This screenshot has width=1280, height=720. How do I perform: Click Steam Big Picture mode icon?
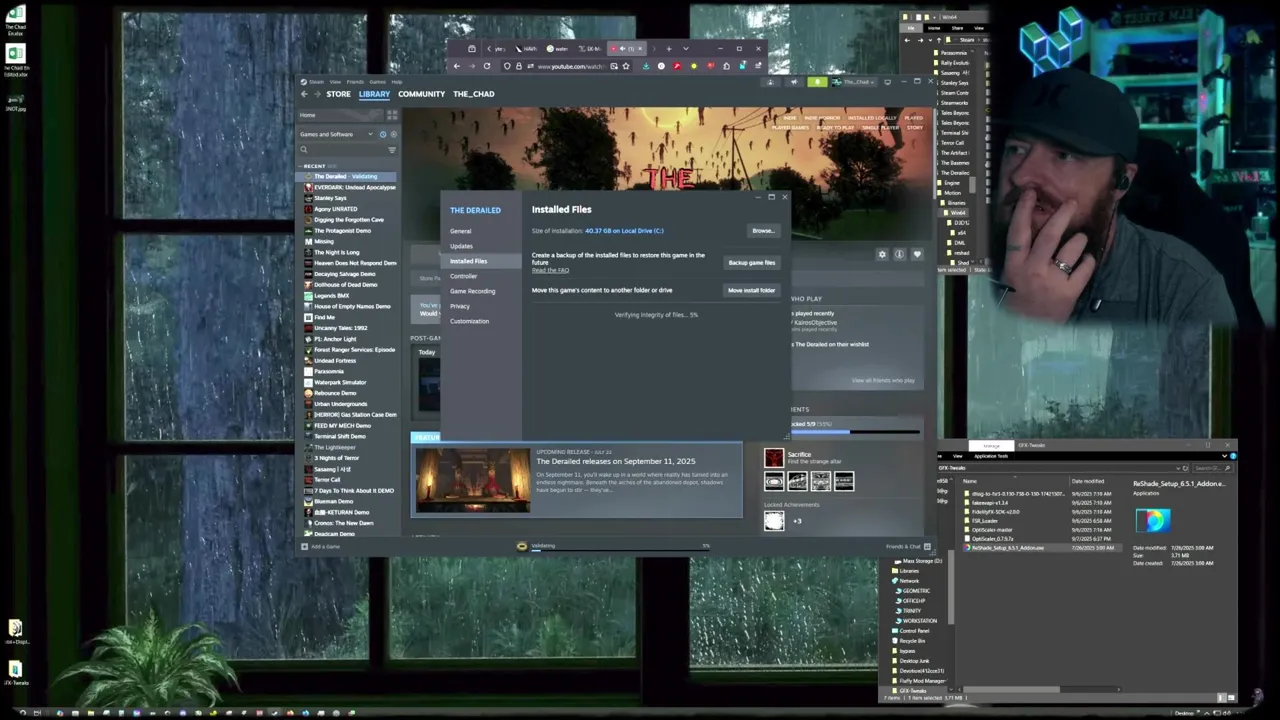click(888, 82)
